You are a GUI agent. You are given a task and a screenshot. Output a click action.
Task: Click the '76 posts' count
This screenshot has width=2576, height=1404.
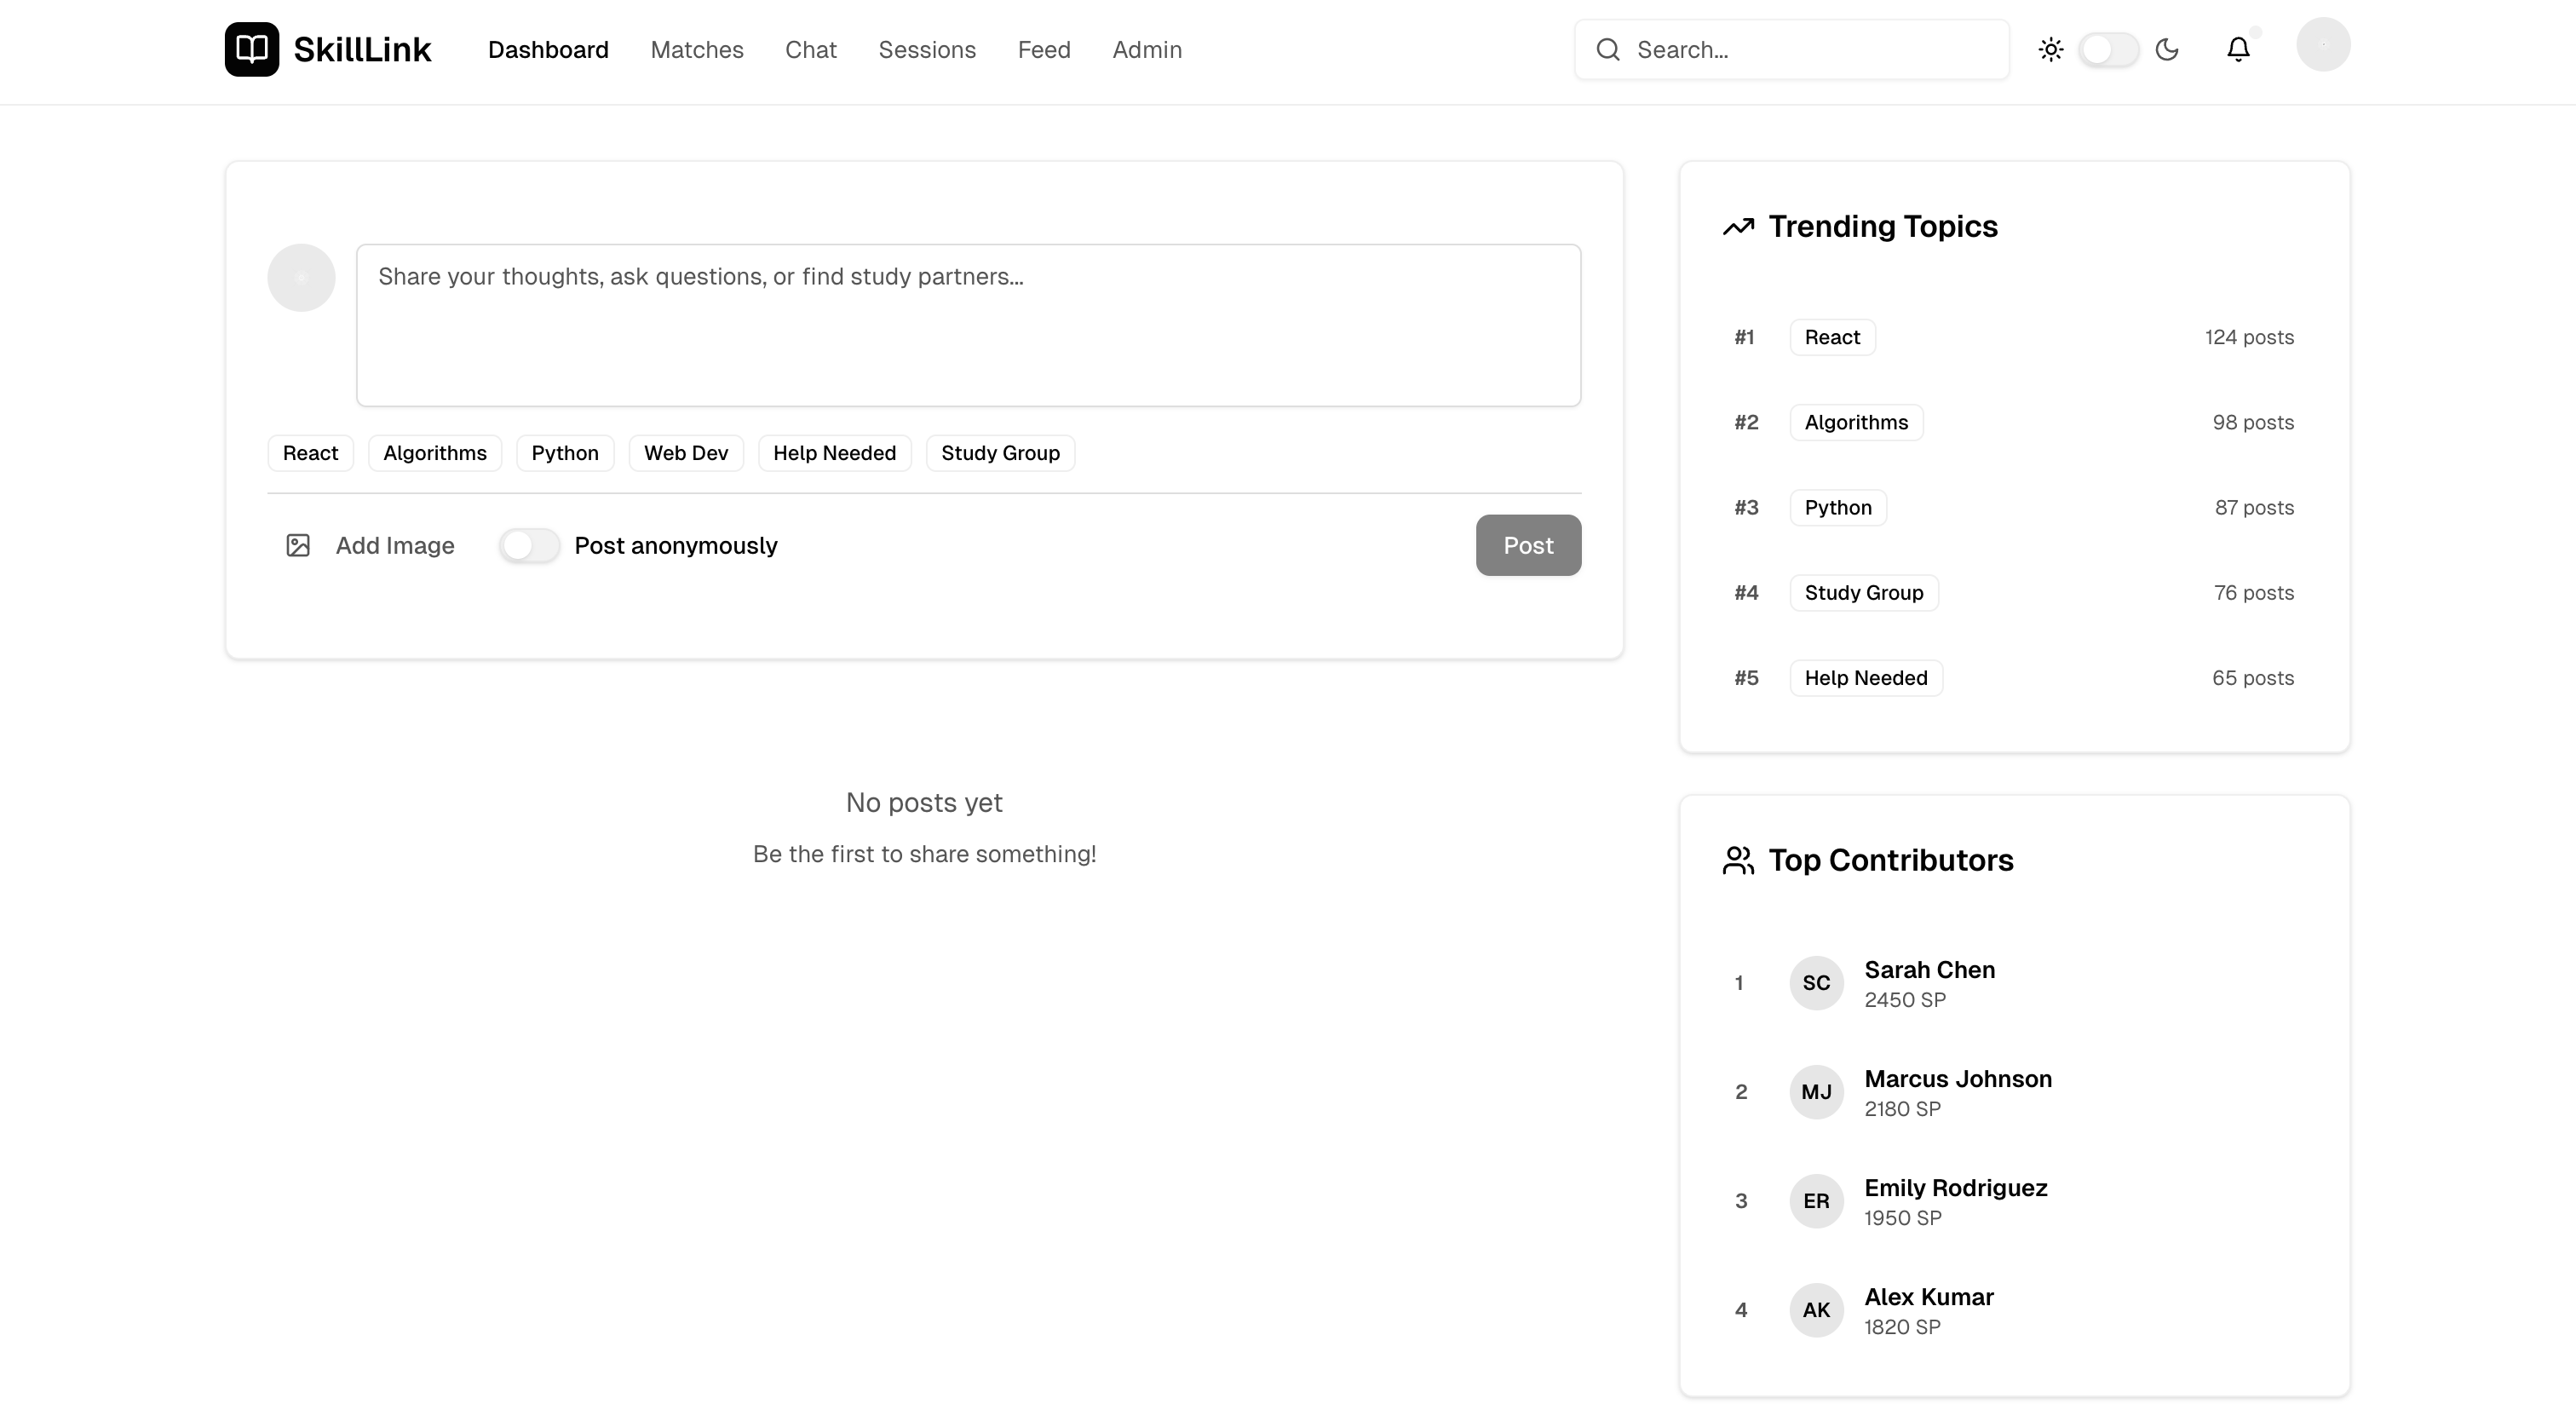pyautogui.click(x=2254, y=592)
